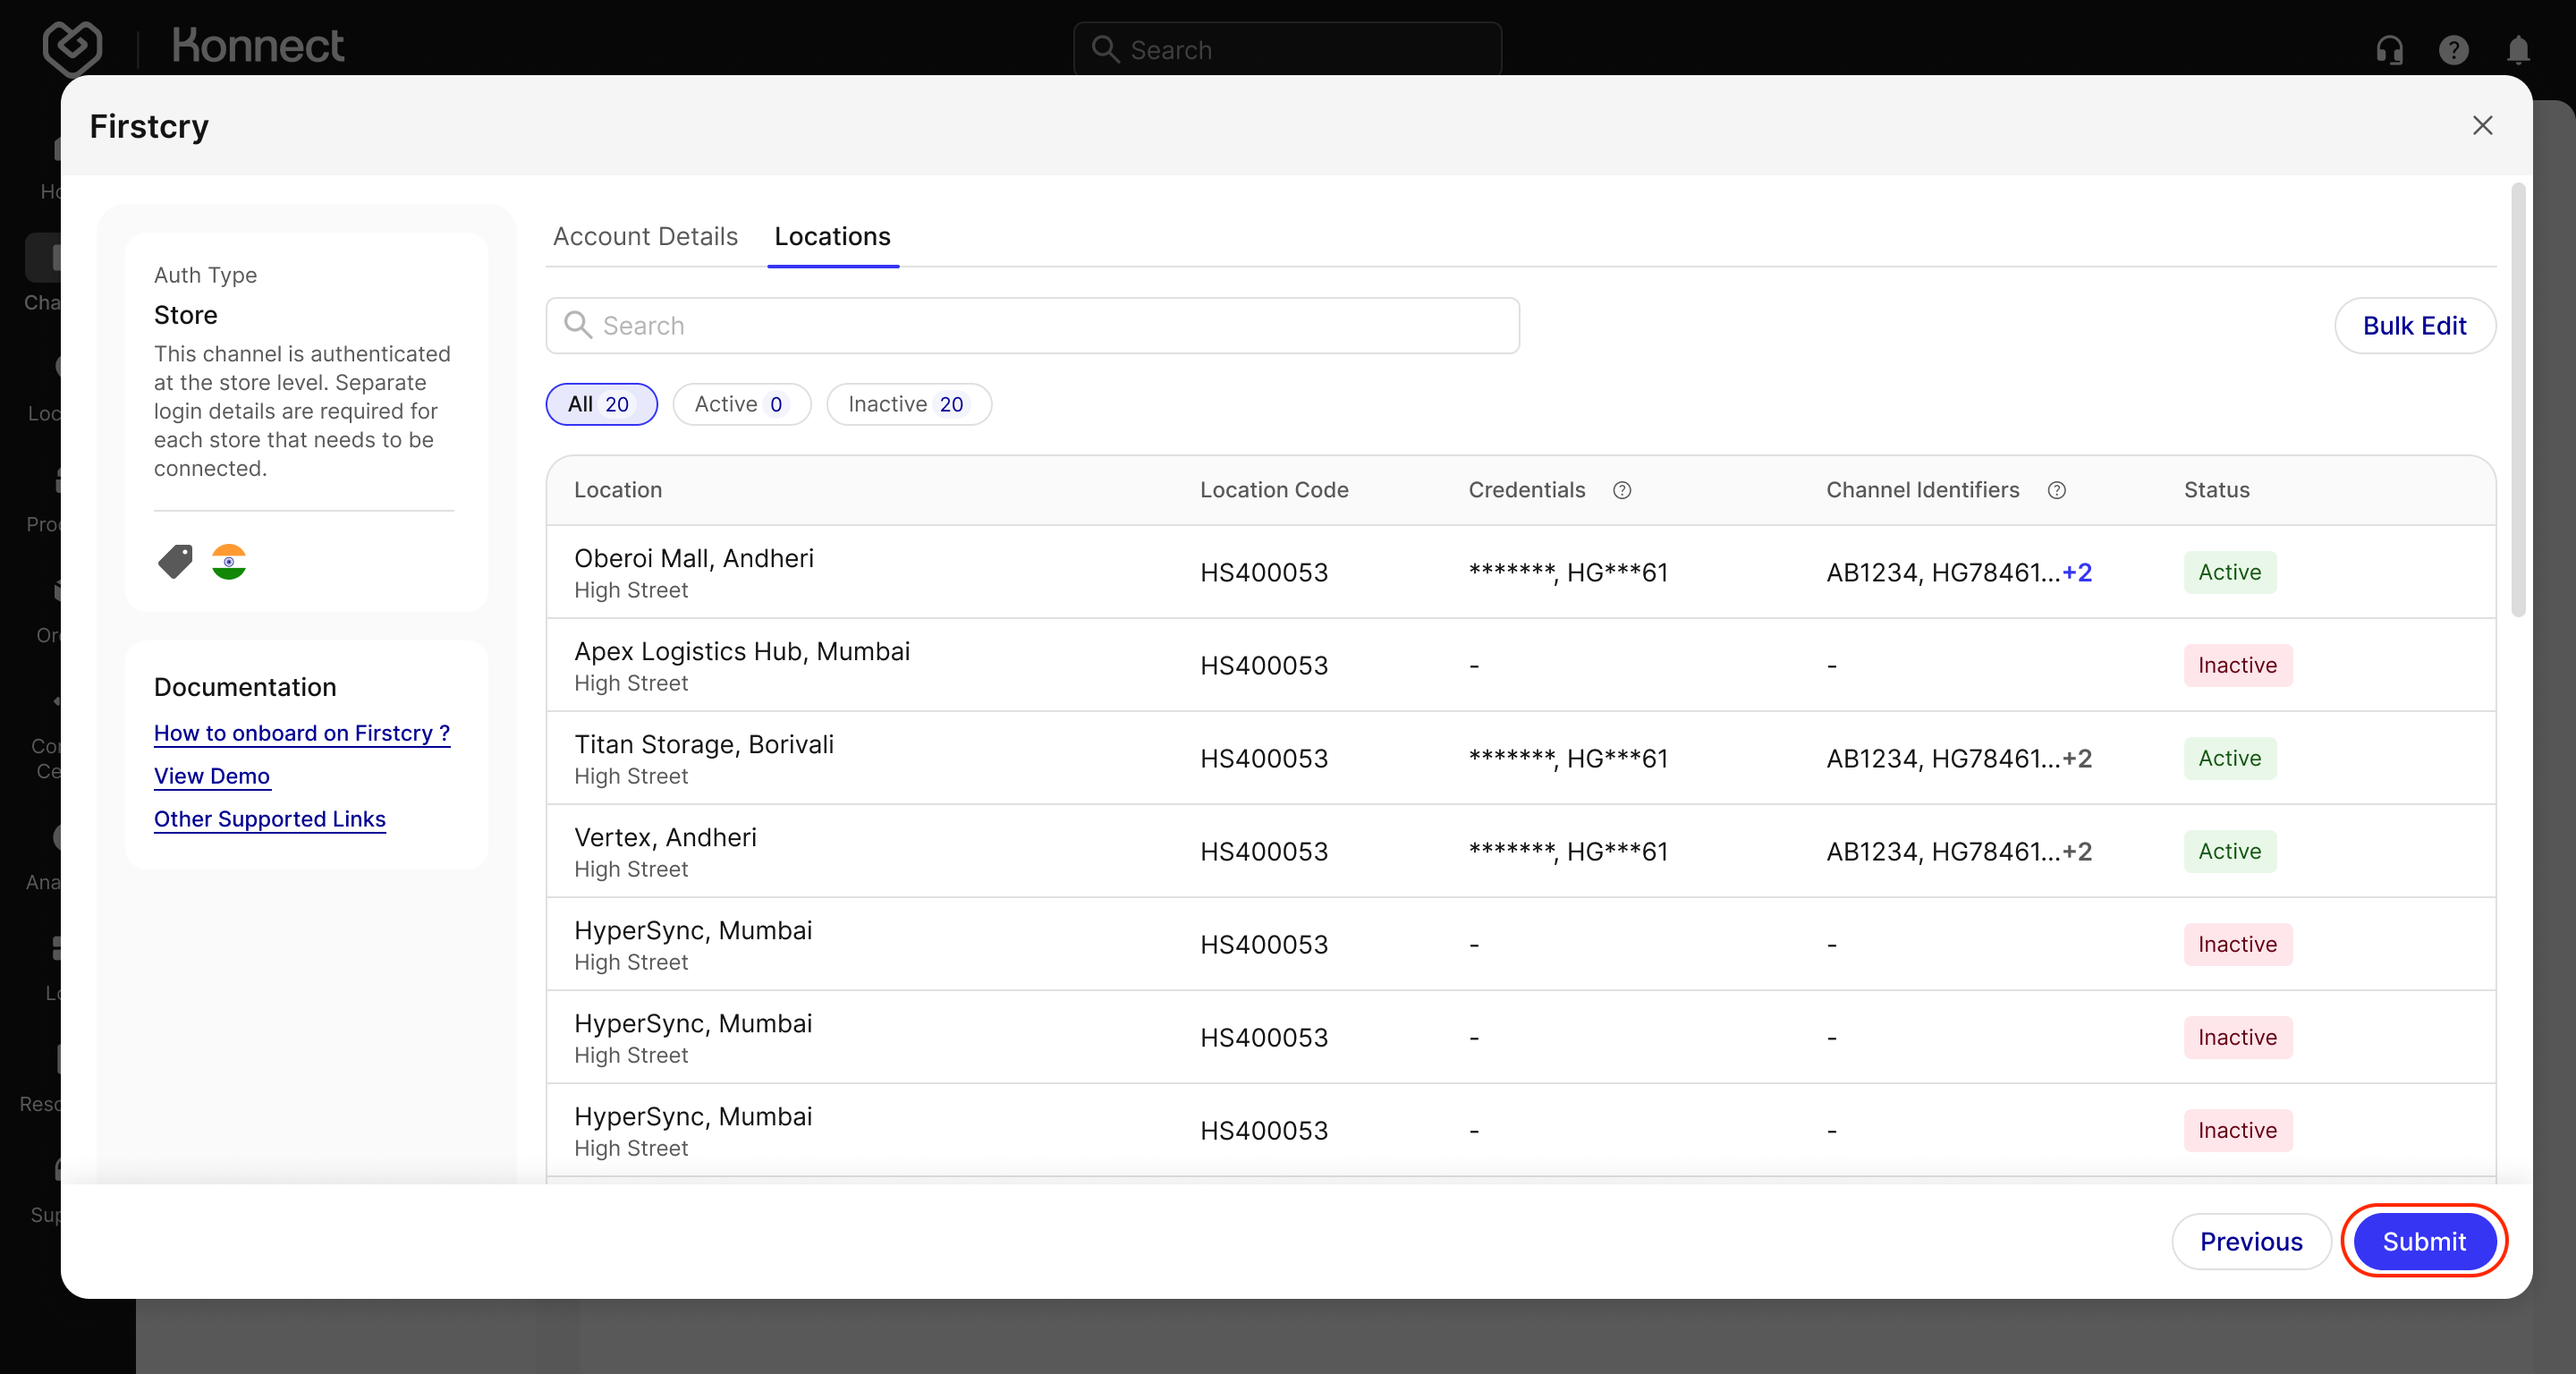This screenshot has height=1374, width=2576.
Task: Click credentials cell of Oberoi Mall row
Action: [1568, 572]
